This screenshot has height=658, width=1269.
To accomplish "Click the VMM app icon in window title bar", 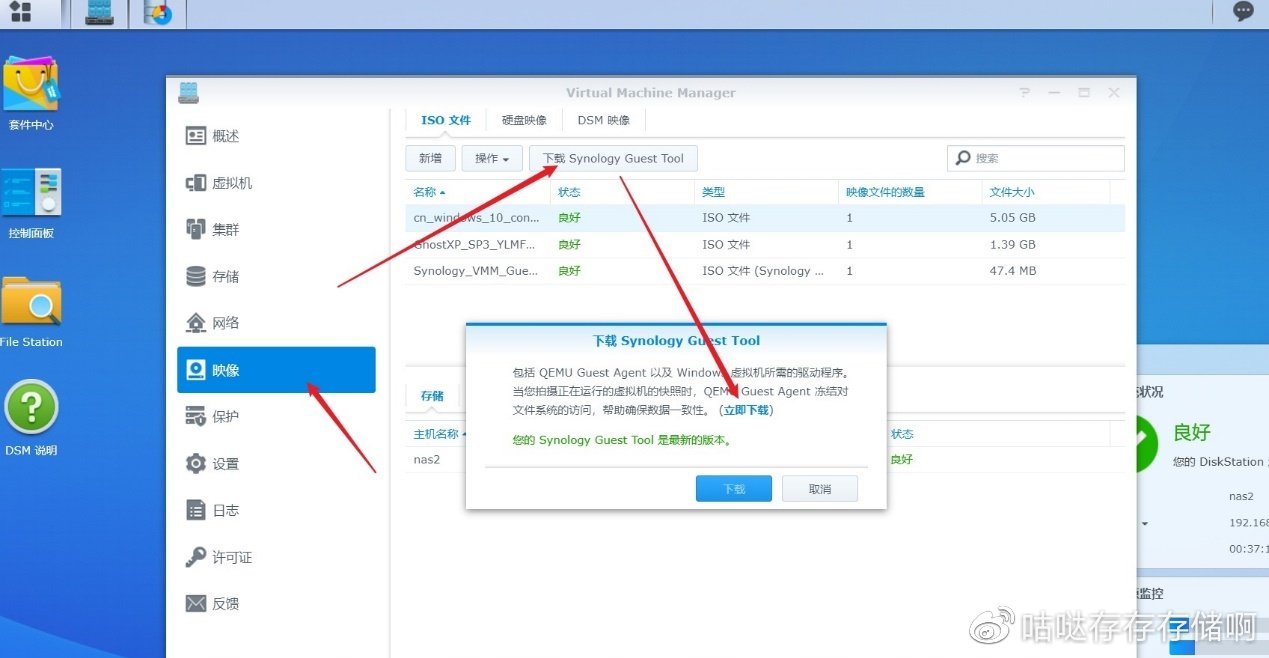I will 188,92.
